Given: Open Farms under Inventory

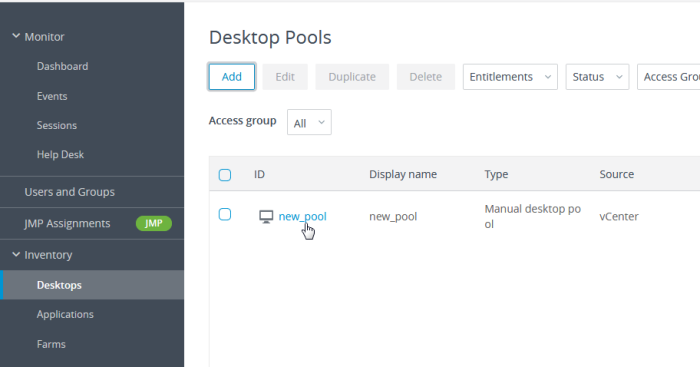Looking at the screenshot, I should click(x=51, y=344).
